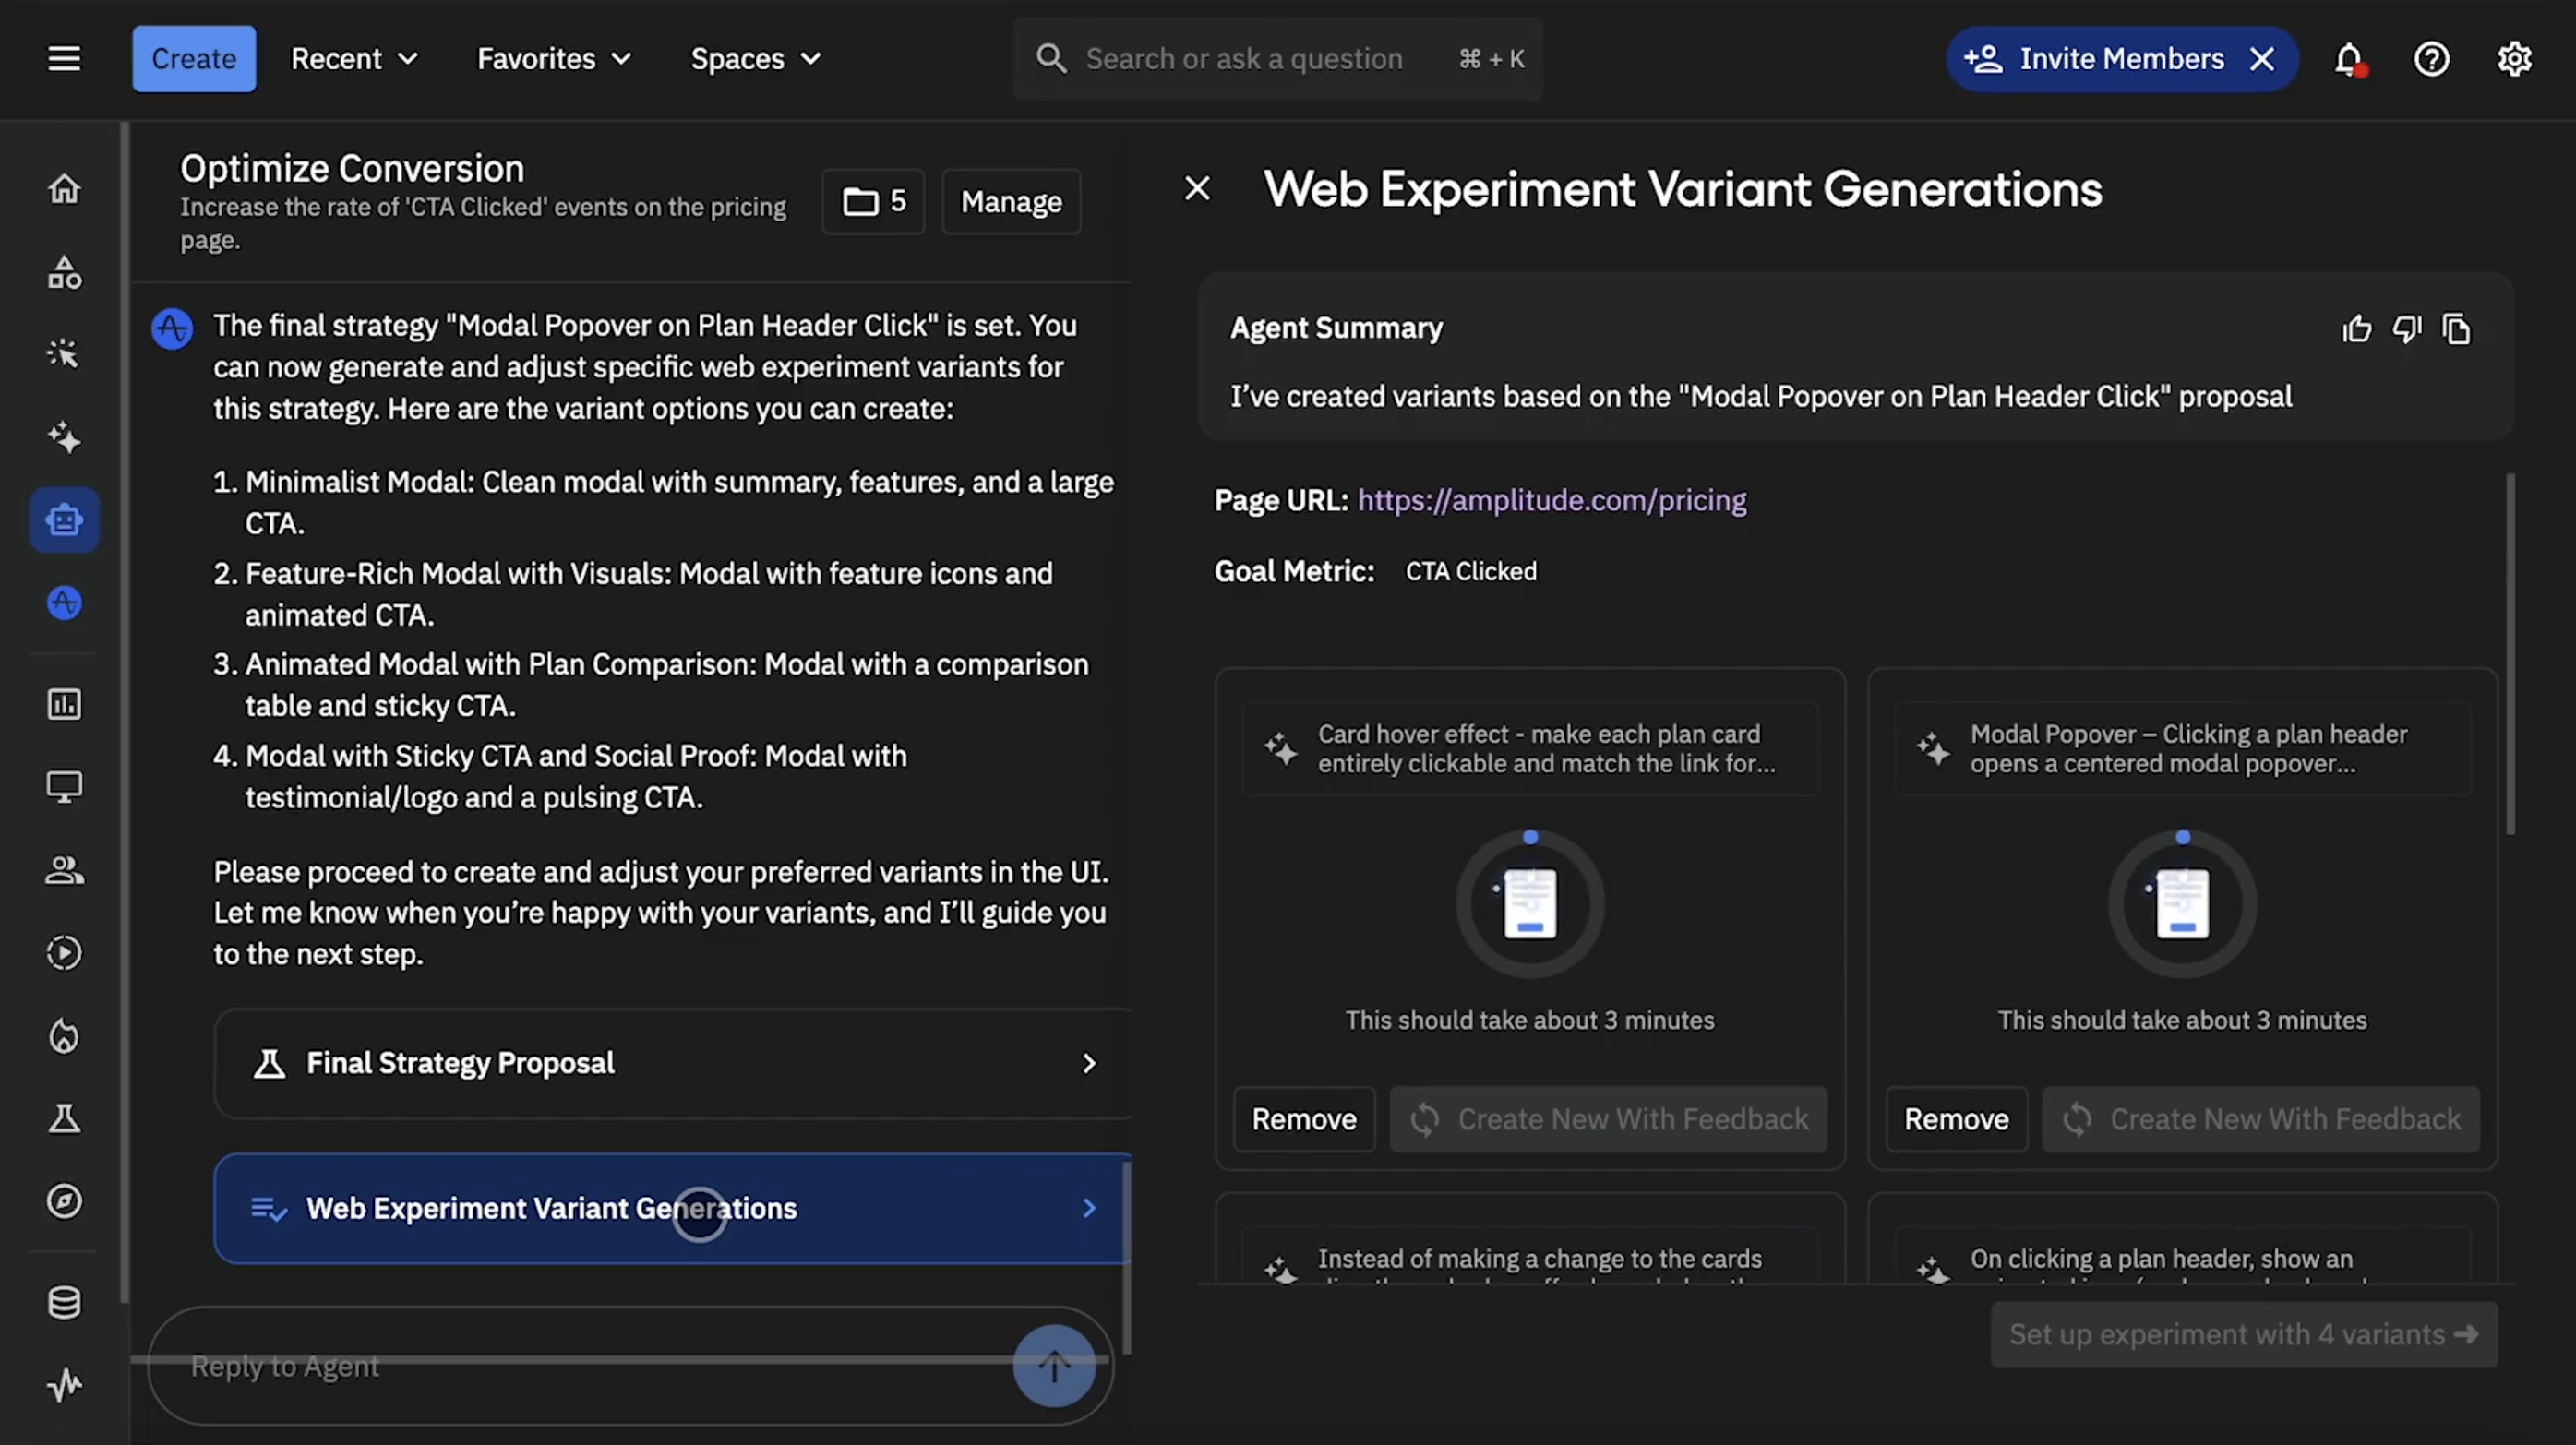Open the hamburger menu
Viewport: 2576px width, 1445px height.
coord(64,58)
